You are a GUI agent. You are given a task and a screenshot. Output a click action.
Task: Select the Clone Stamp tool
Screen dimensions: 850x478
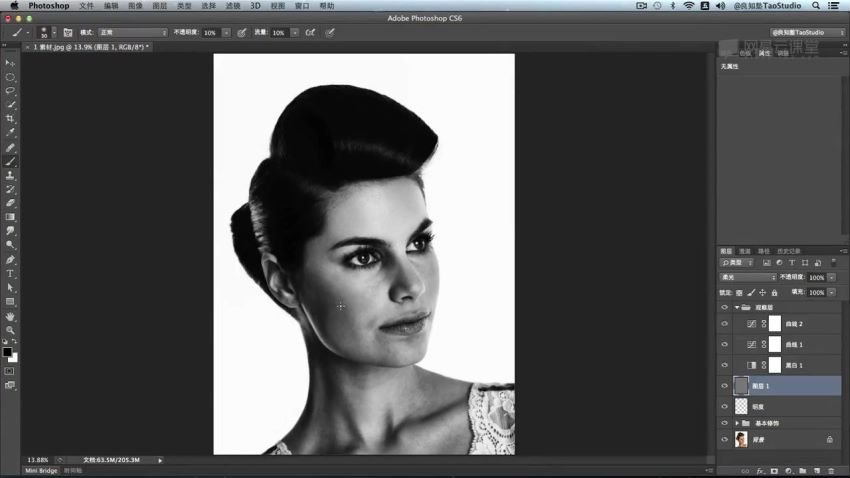pos(10,175)
